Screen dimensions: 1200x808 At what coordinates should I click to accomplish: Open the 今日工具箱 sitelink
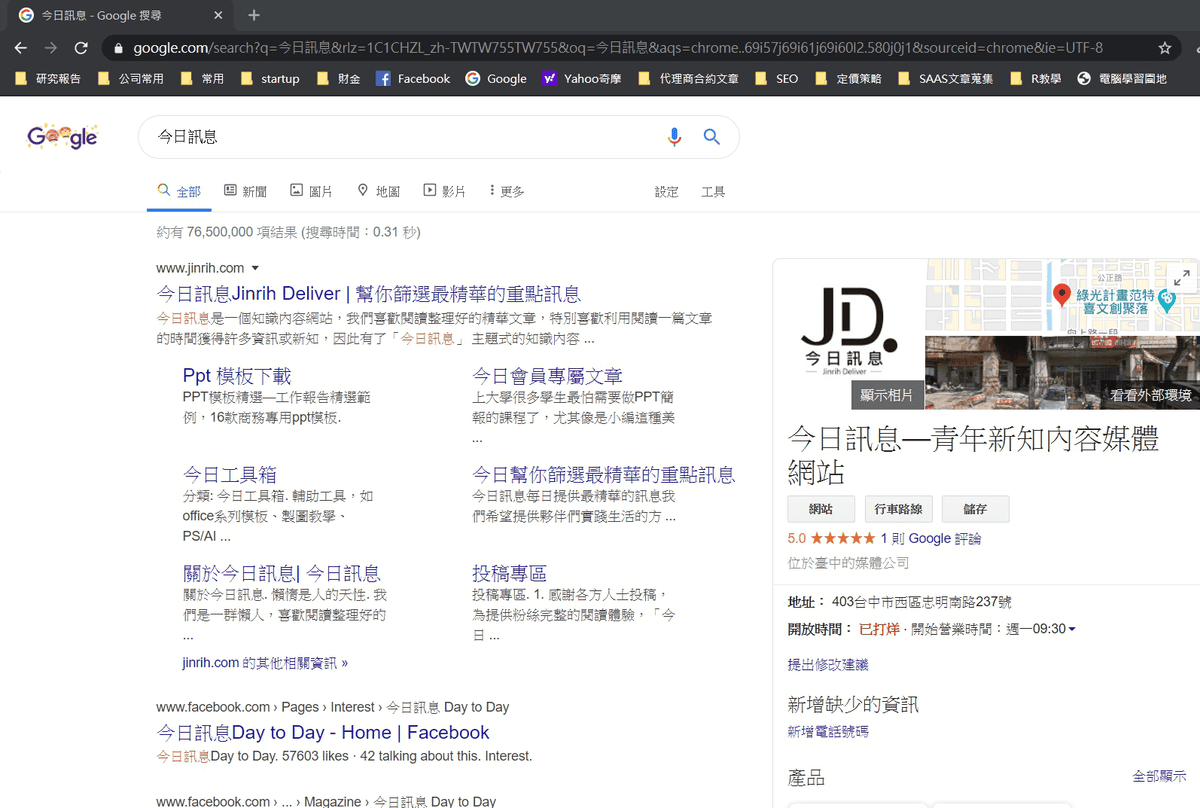click(x=230, y=474)
